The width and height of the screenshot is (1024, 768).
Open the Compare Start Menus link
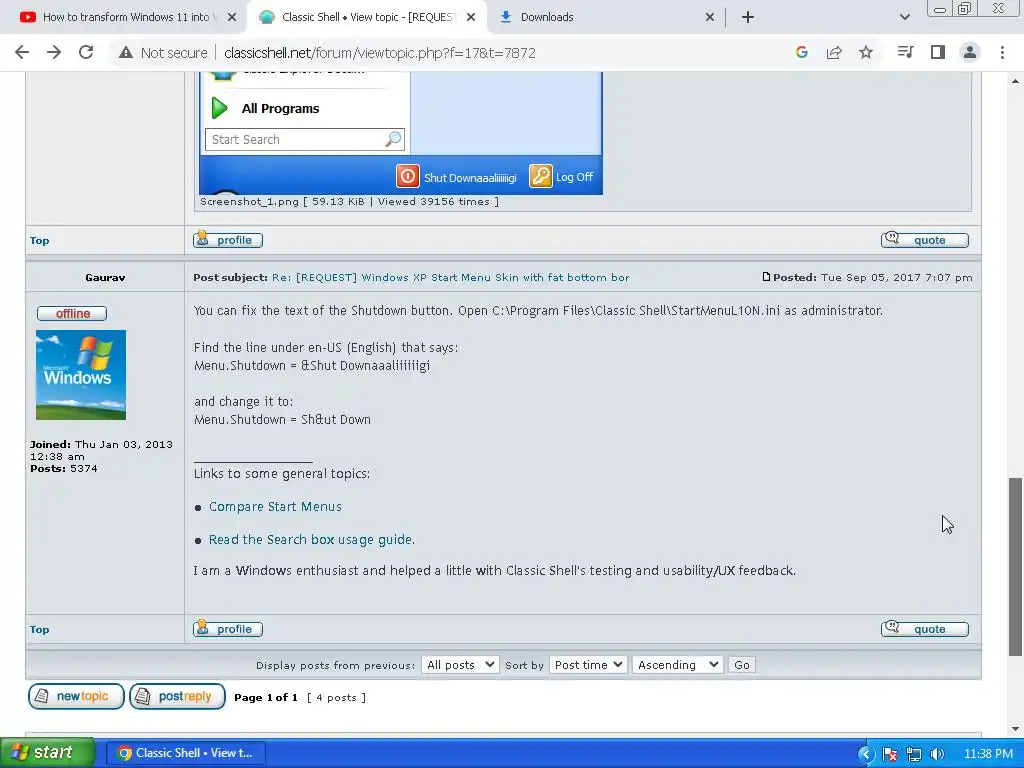(x=275, y=507)
